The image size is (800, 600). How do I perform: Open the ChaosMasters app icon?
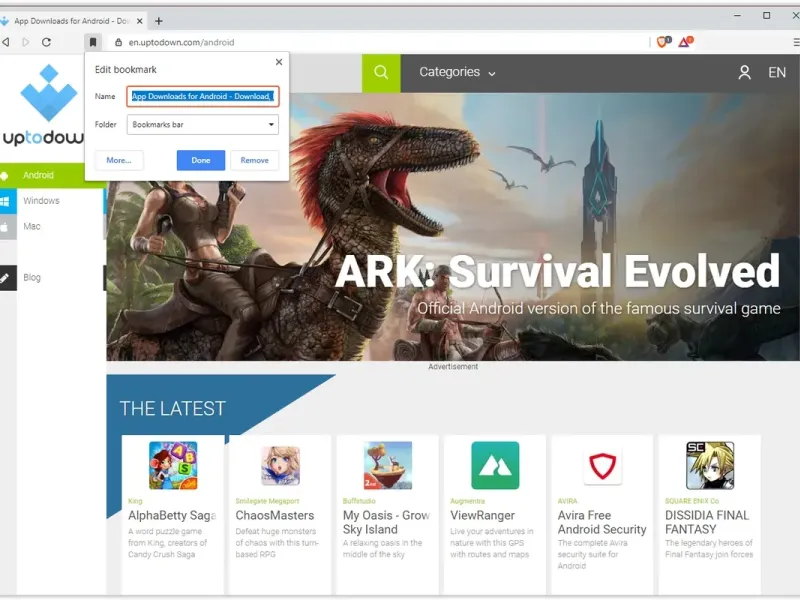pos(280,465)
